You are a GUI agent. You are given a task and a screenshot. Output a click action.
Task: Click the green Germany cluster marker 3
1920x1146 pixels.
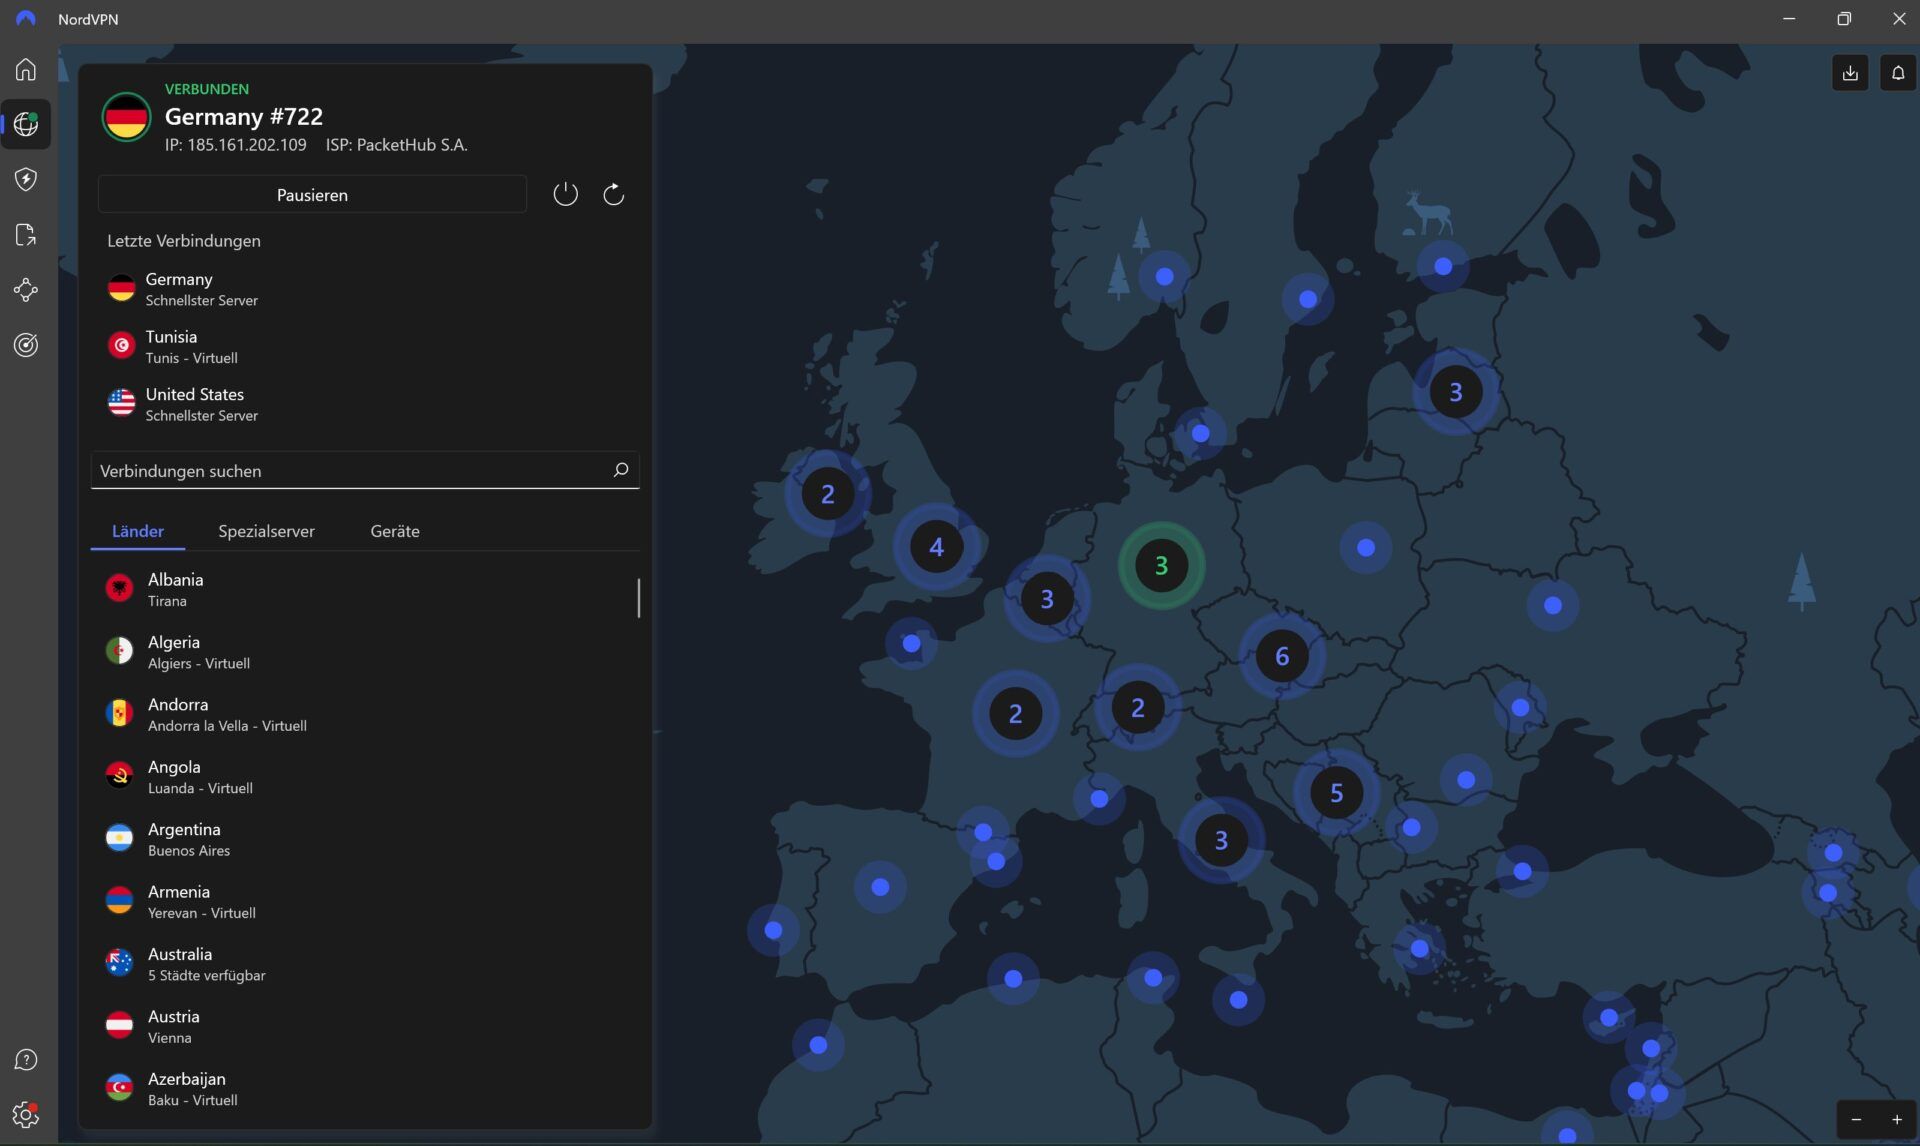[1161, 566]
